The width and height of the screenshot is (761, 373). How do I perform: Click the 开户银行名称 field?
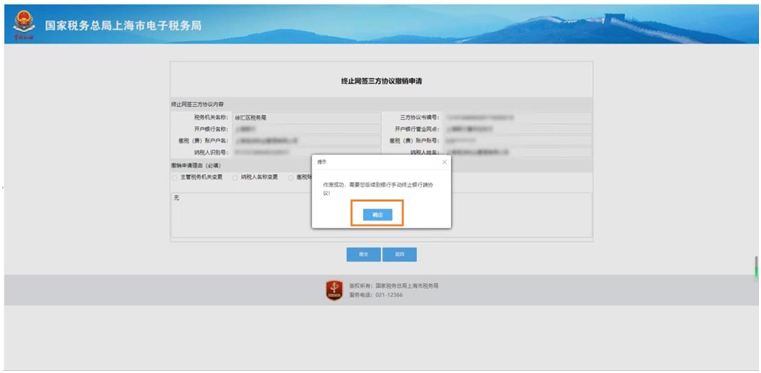(x=307, y=129)
